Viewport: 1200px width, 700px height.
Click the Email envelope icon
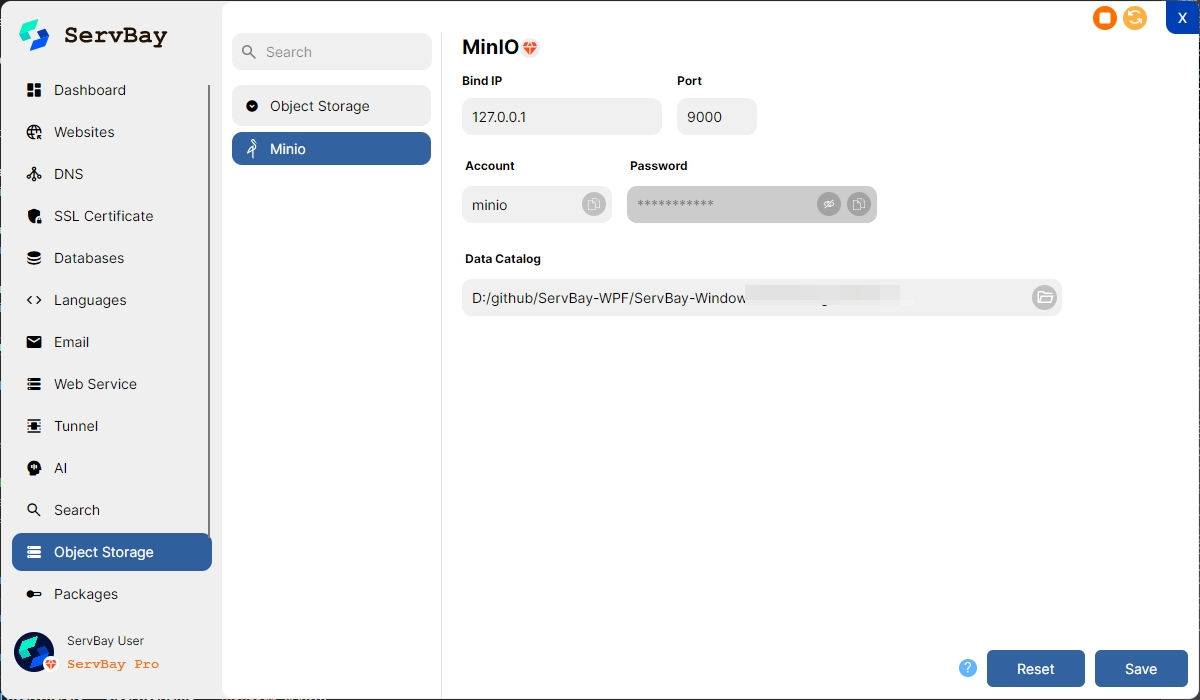point(34,342)
